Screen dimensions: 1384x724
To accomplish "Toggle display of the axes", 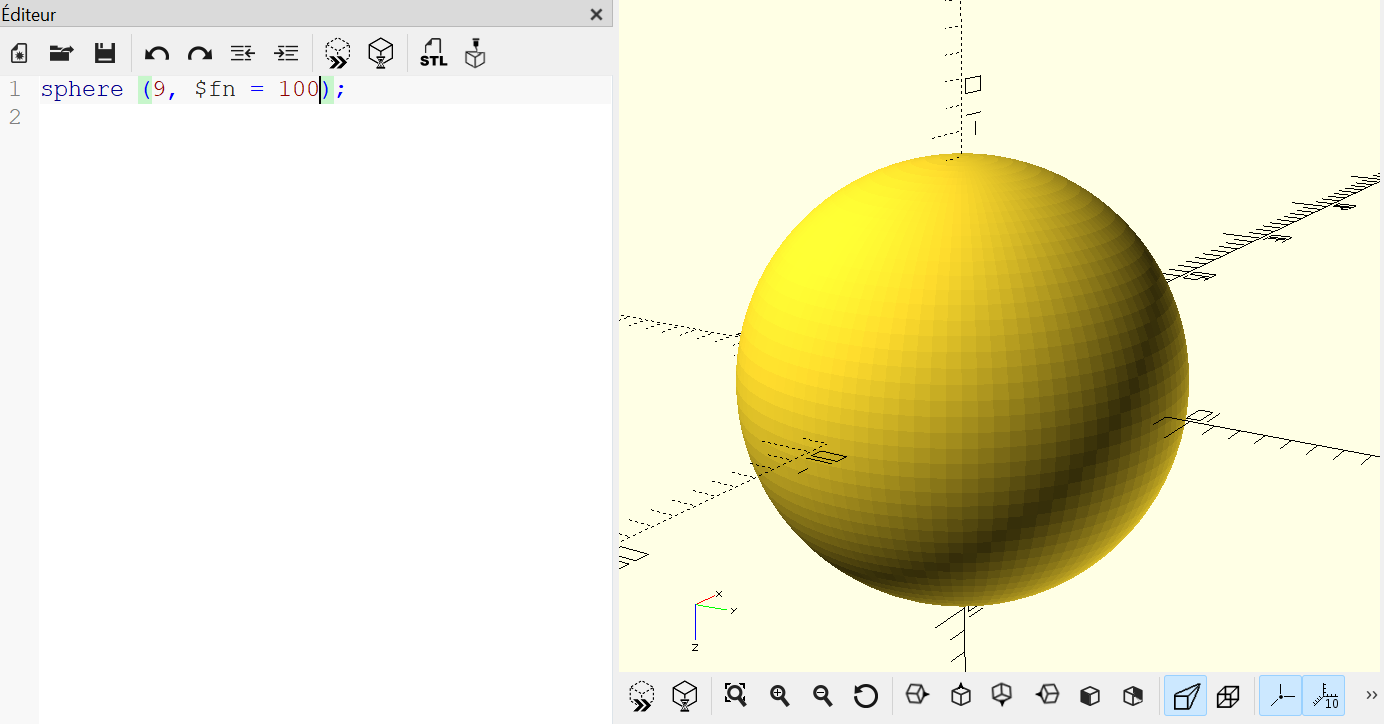I will pyautogui.click(x=1280, y=695).
